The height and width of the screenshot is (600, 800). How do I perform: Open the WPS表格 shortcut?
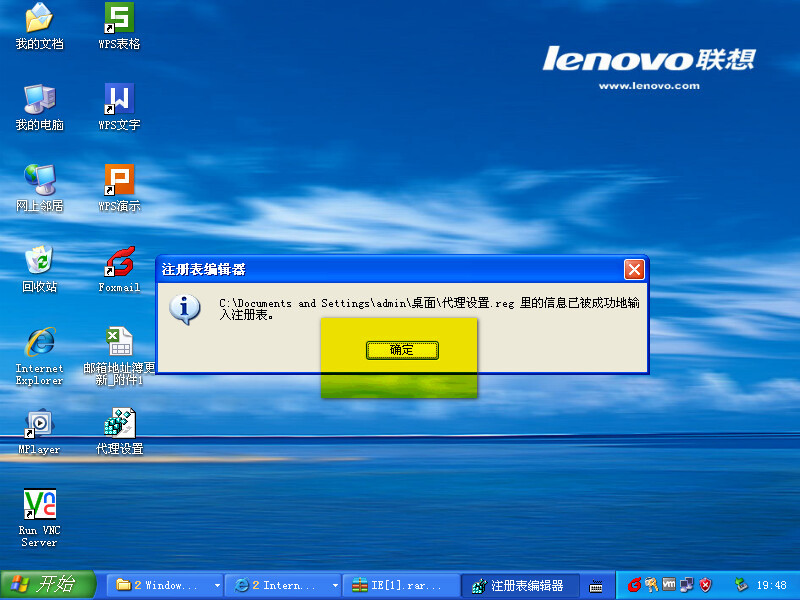click(119, 18)
